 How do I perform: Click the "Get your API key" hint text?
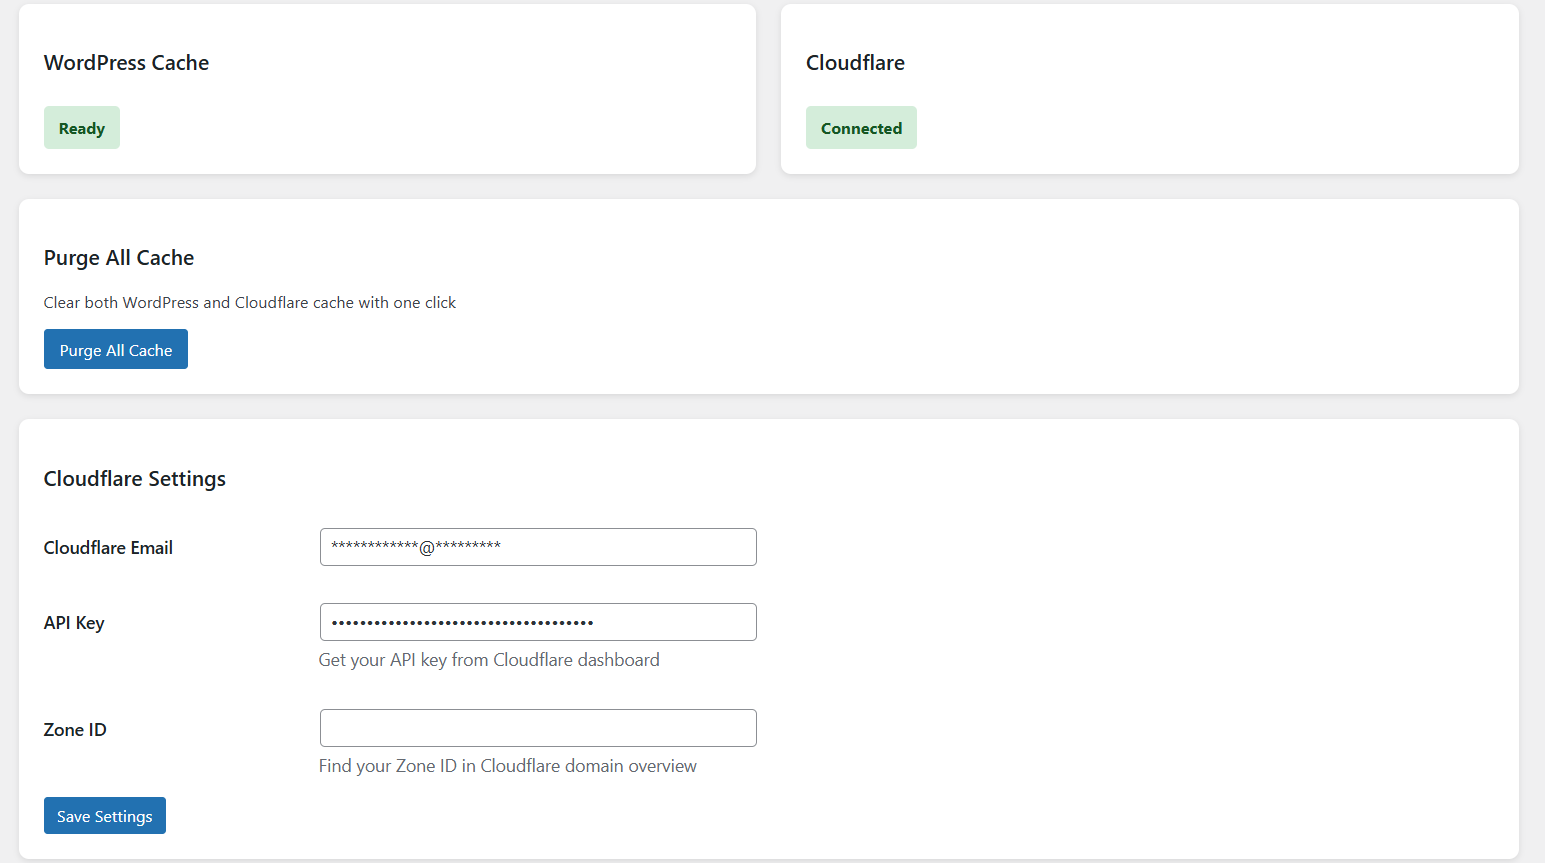coord(489,660)
